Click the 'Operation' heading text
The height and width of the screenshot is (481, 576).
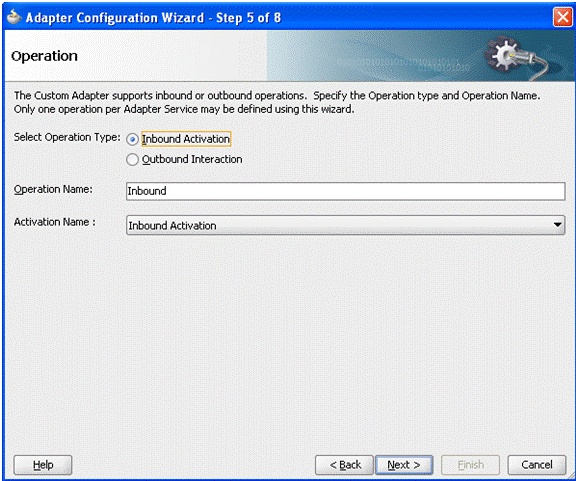coord(44,56)
